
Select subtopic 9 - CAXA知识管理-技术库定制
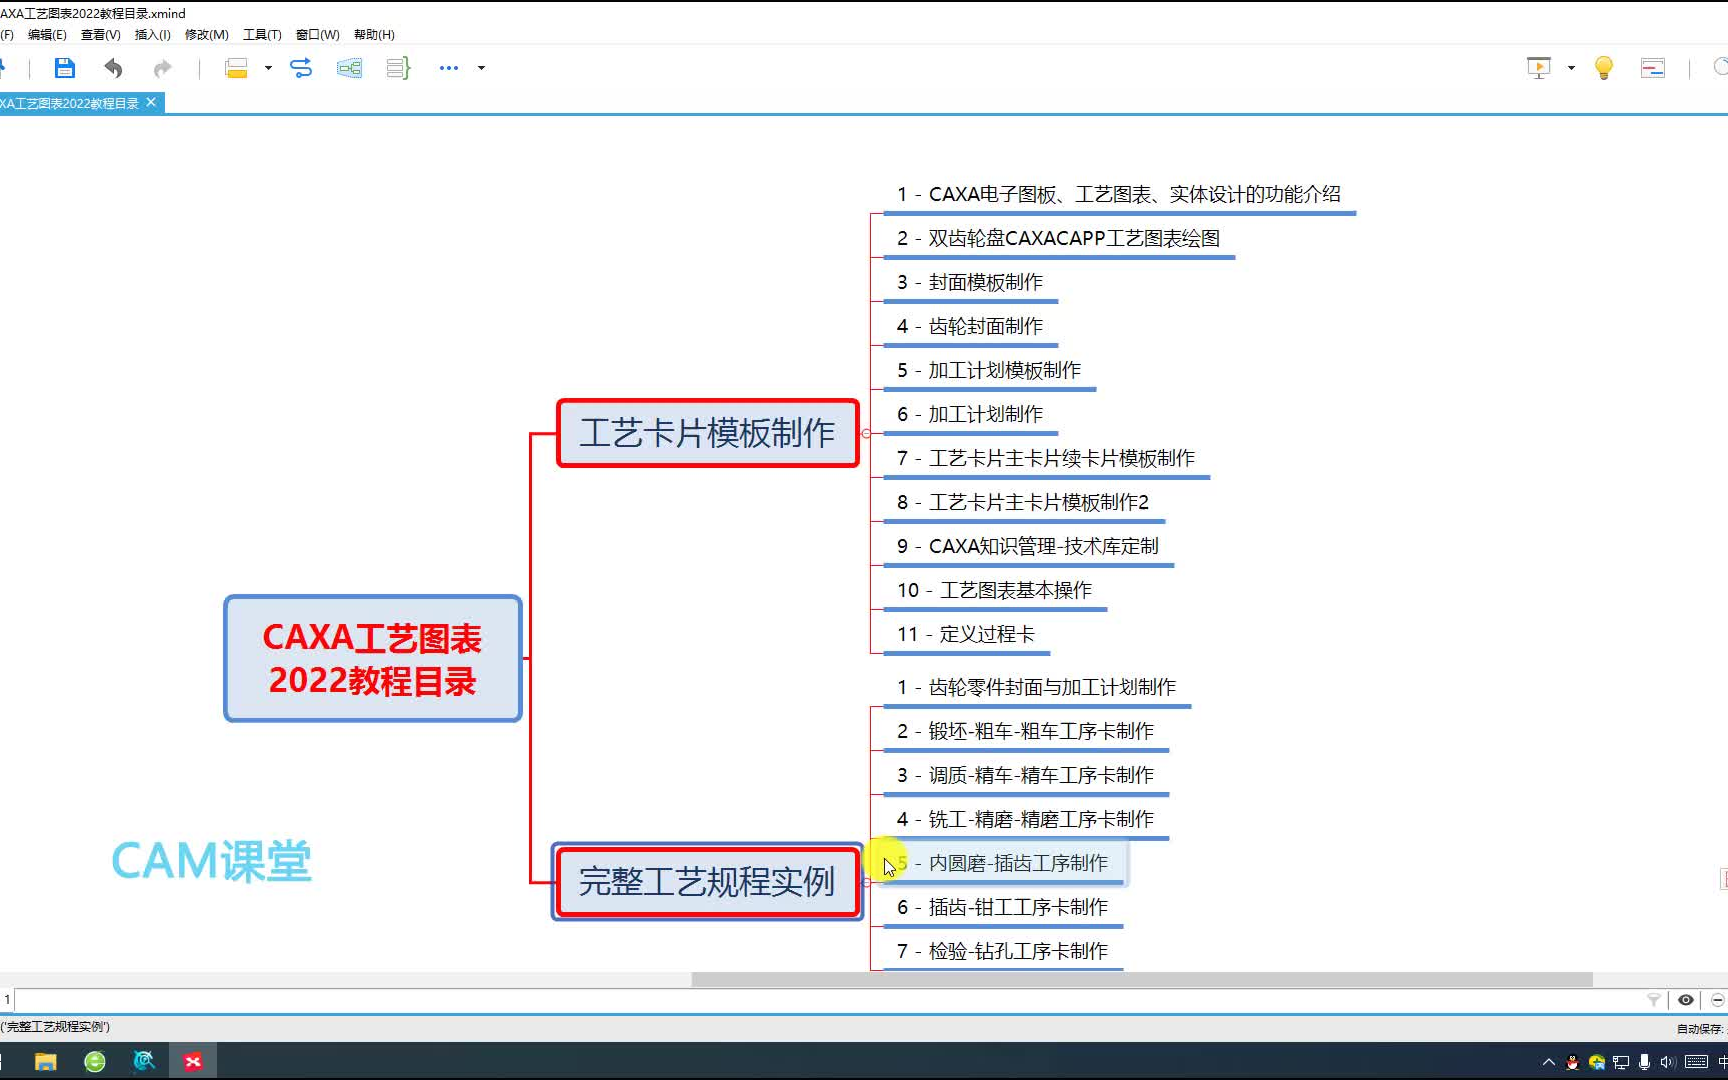(1028, 547)
